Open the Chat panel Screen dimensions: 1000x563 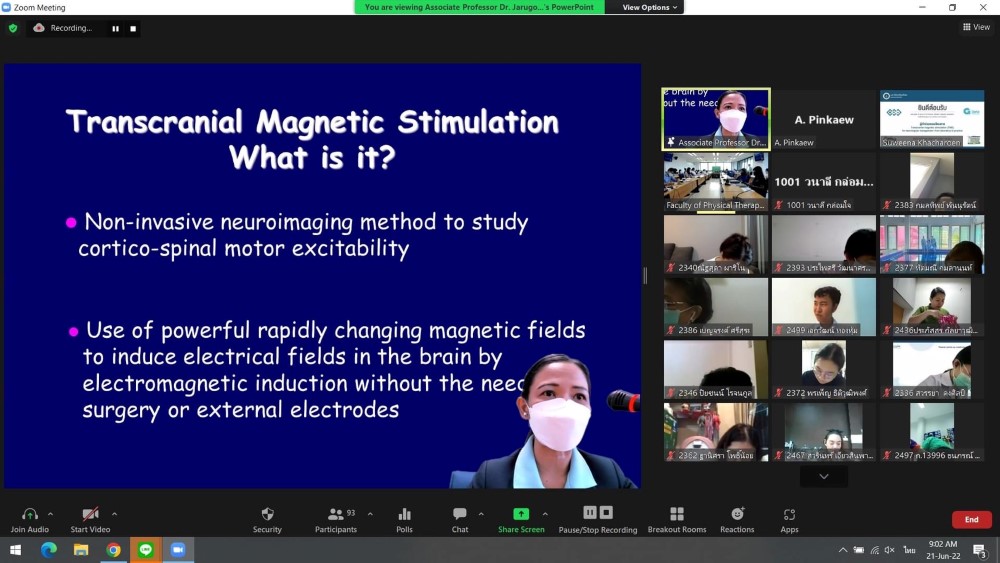(459, 514)
